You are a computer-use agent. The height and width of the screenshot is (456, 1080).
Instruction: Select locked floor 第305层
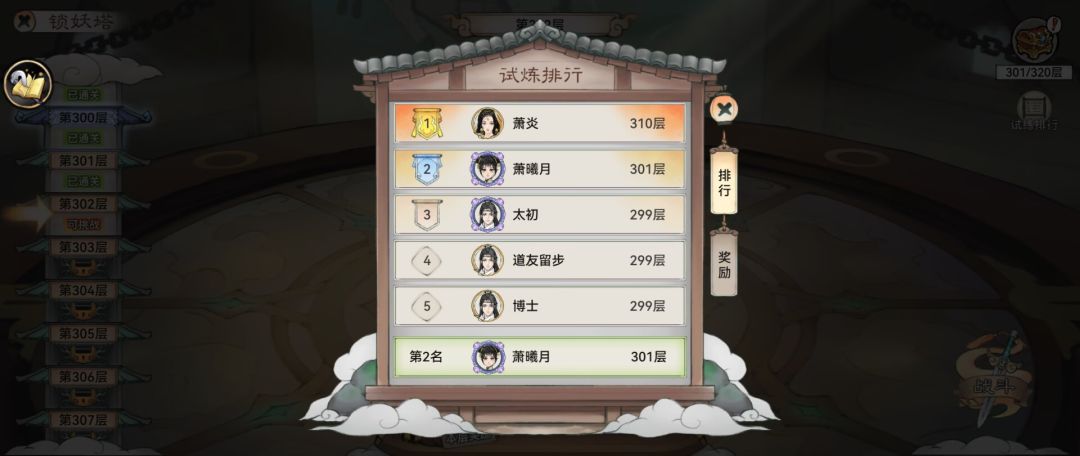[83, 333]
